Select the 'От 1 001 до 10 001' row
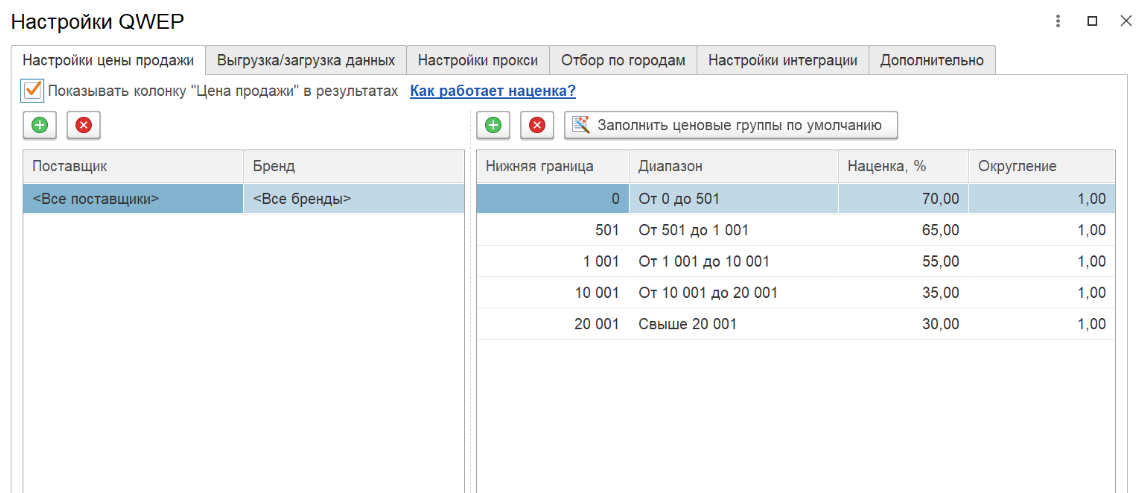 796,262
